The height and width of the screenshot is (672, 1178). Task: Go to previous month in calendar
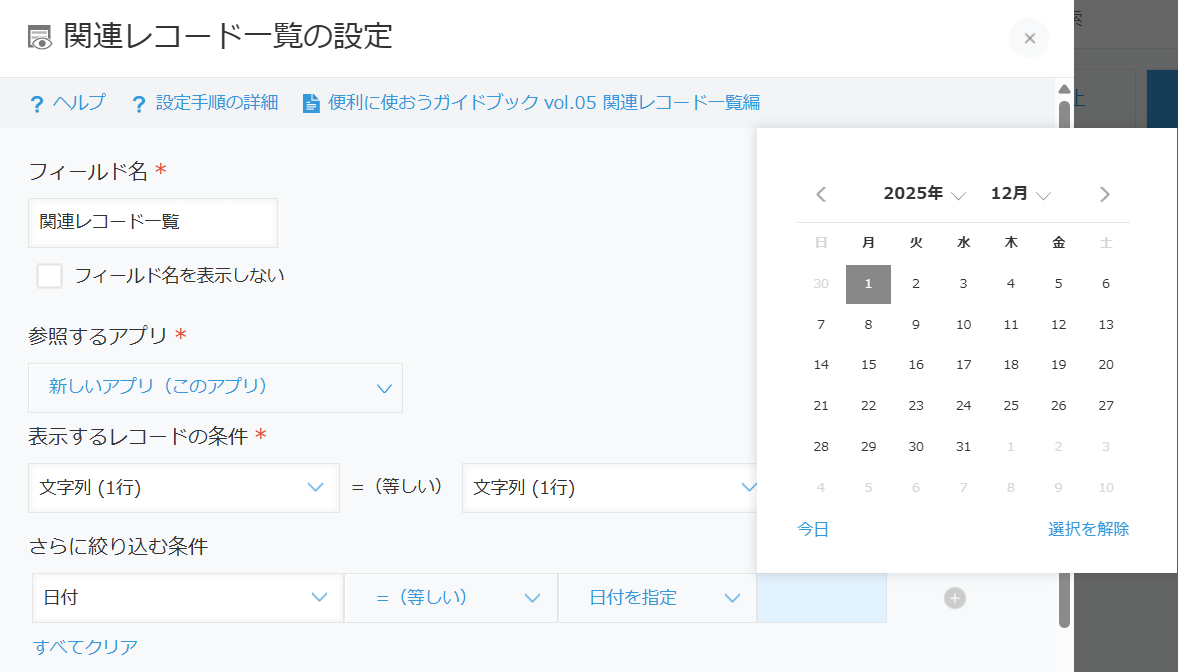pyautogui.click(x=821, y=194)
